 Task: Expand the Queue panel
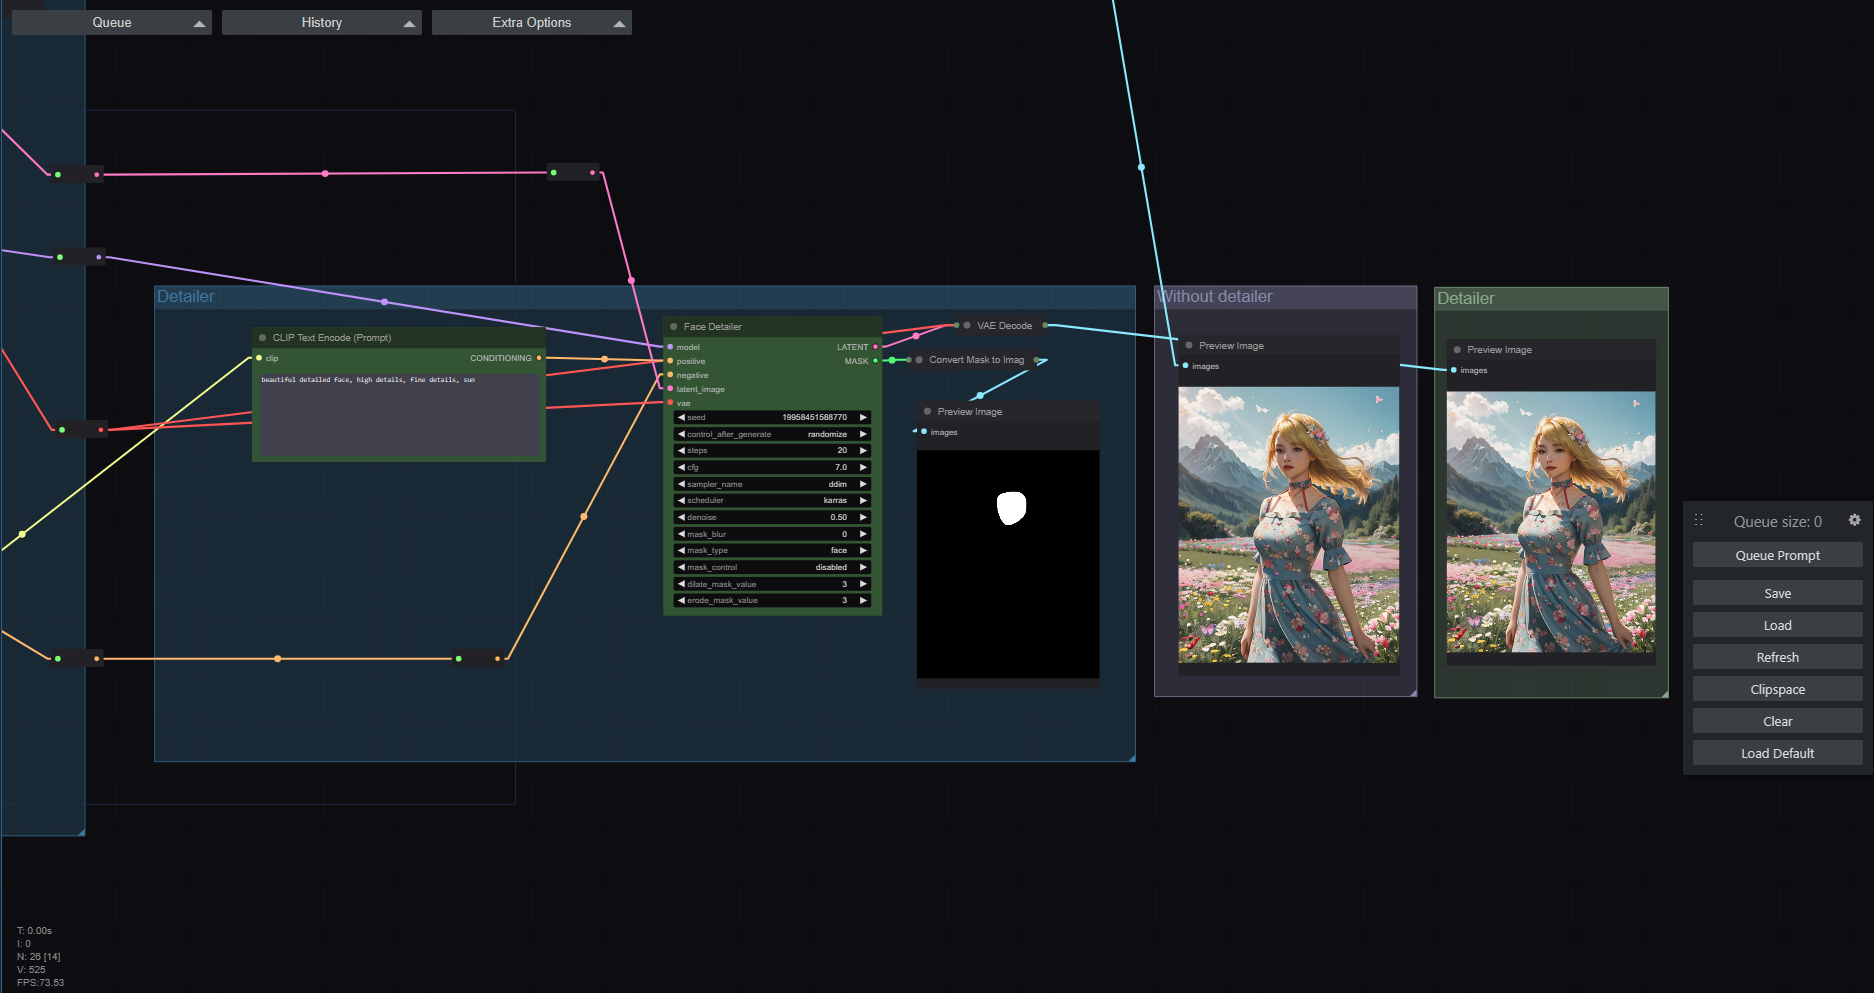pyautogui.click(x=111, y=23)
